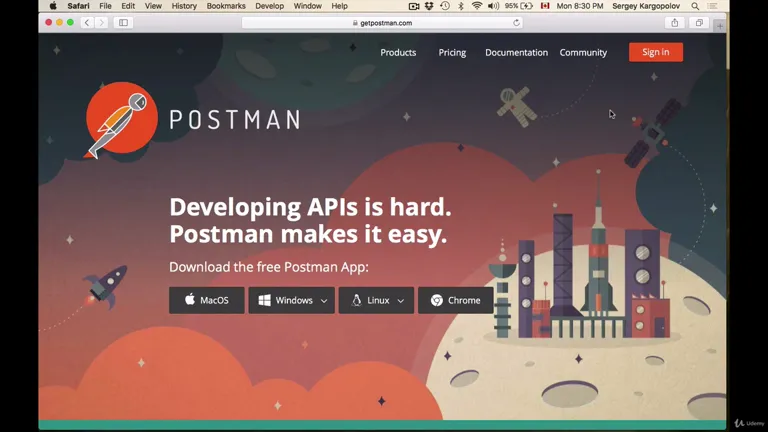The height and width of the screenshot is (432, 768).
Task: Click the battery status icon
Action: 527,6
